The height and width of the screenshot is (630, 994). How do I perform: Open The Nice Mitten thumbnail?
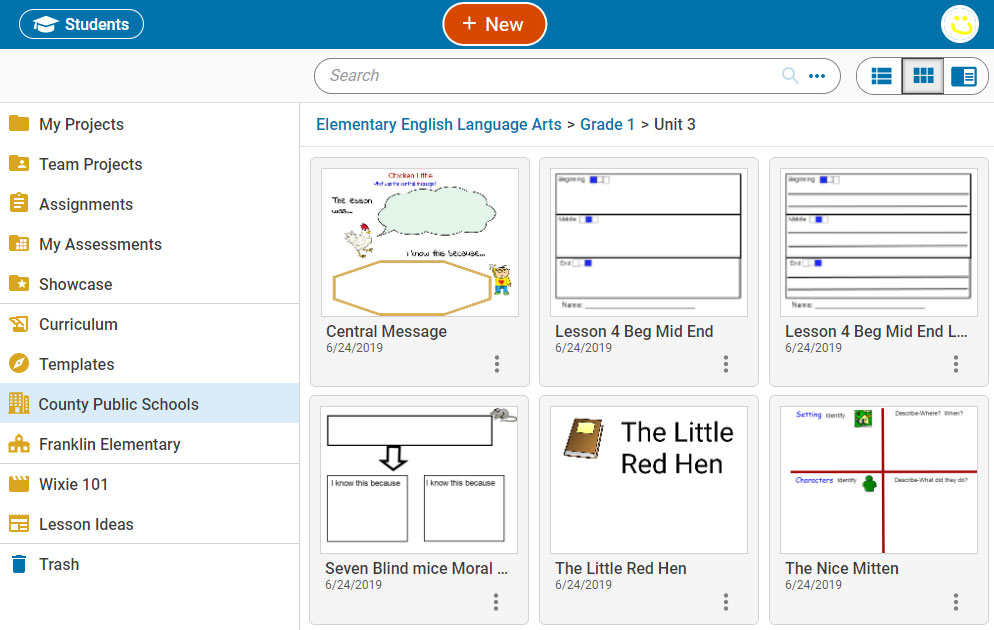coord(878,479)
